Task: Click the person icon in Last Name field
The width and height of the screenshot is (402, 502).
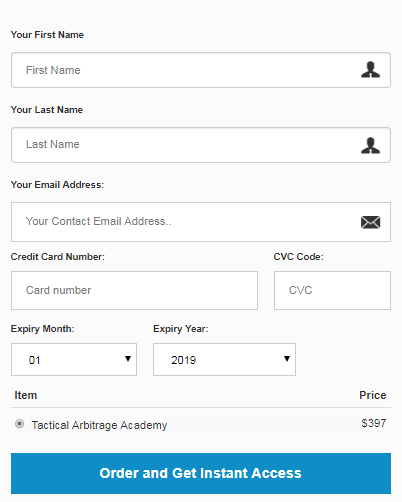Action: (x=370, y=145)
